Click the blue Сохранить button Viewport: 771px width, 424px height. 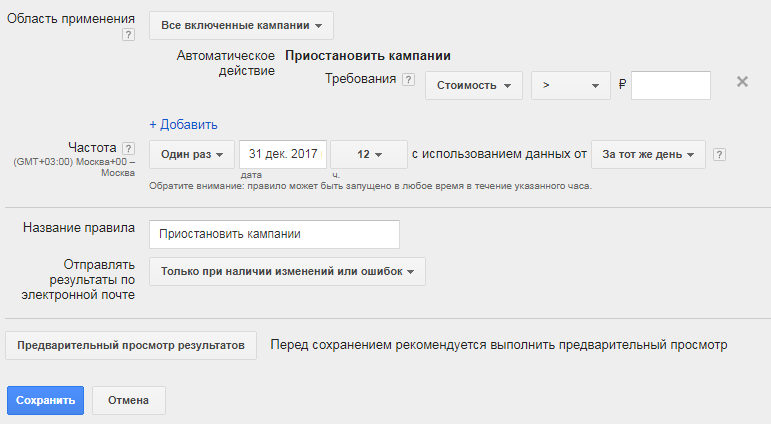tap(46, 400)
